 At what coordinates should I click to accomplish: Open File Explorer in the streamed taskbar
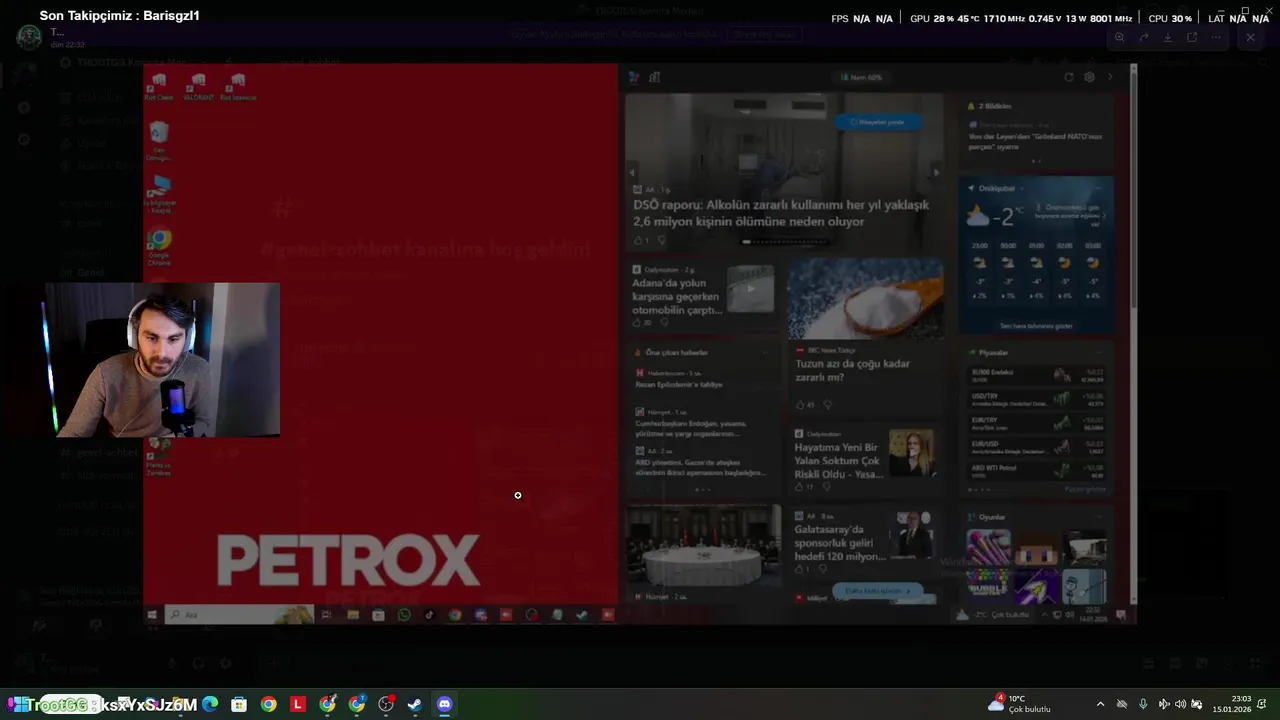click(352, 615)
